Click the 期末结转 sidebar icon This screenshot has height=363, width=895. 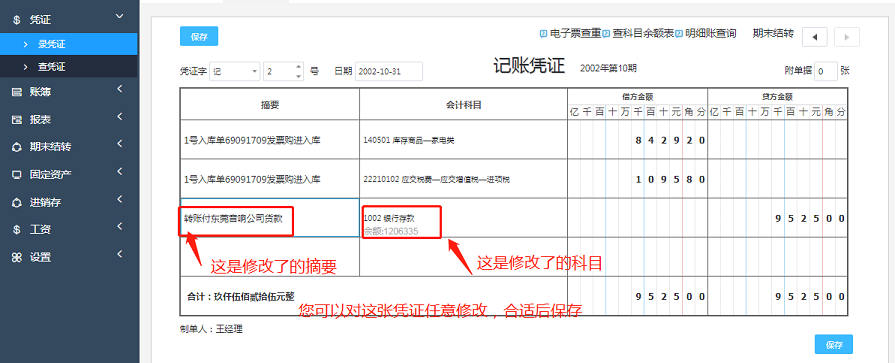[17, 147]
